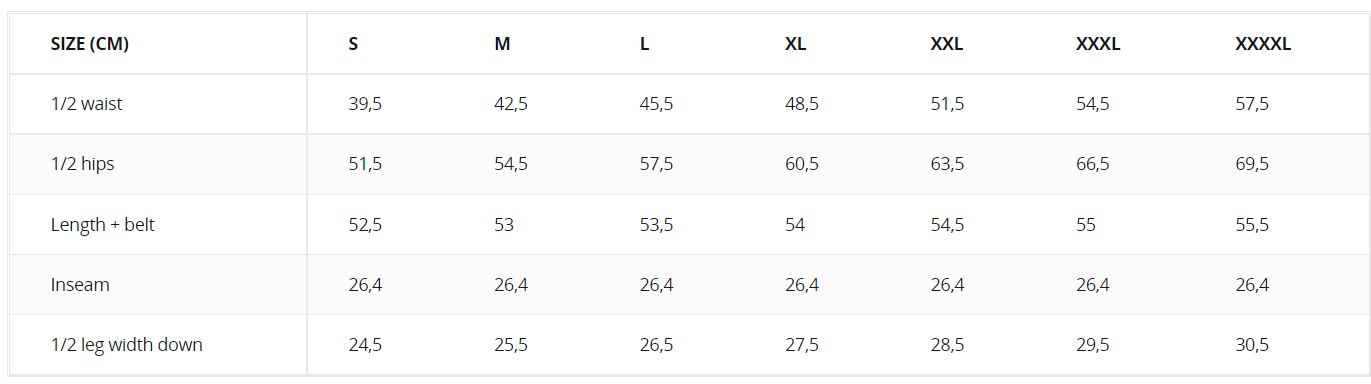This screenshot has height=384, width=1371.
Task: Select the Inseam row label
Action: coord(80,284)
